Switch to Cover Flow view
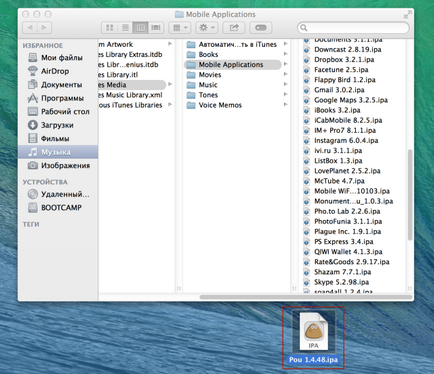 pyautogui.click(x=156, y=28)
